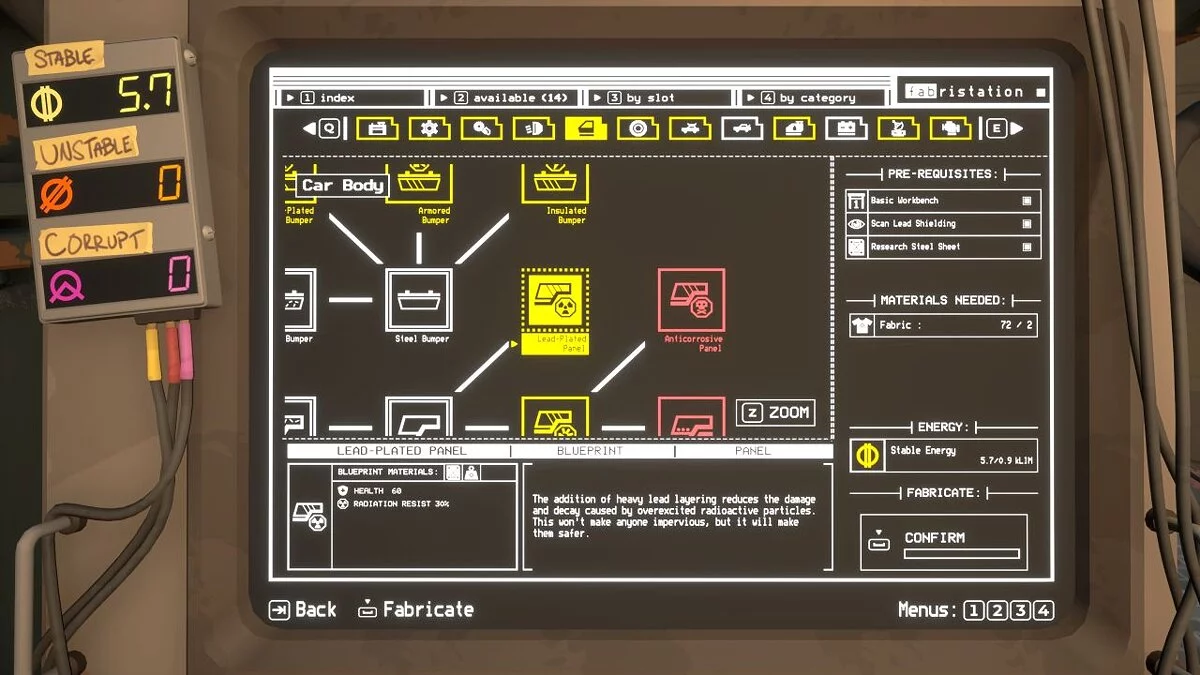Select the LEAD-PLATED PANEL header segment
1200x675 pixels.
point(401,451)
